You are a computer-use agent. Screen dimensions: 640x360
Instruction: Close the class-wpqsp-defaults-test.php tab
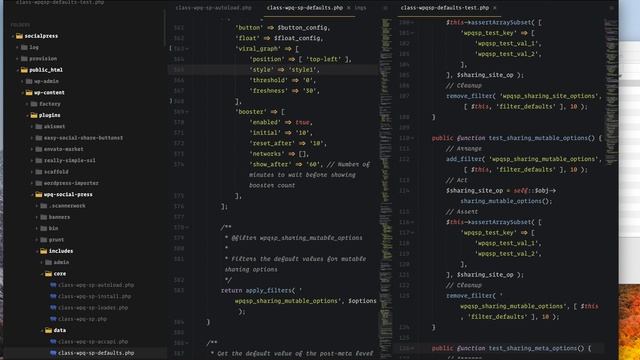coord(495,8)
